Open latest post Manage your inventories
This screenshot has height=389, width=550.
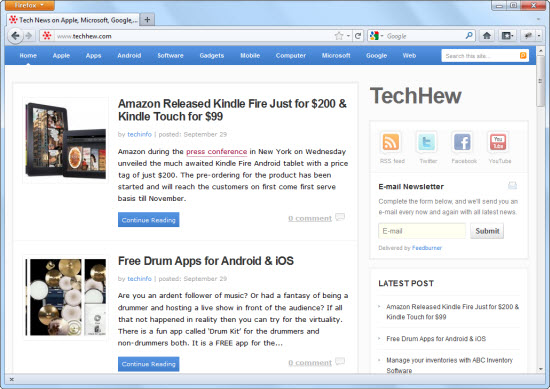(x=449, y=365)
